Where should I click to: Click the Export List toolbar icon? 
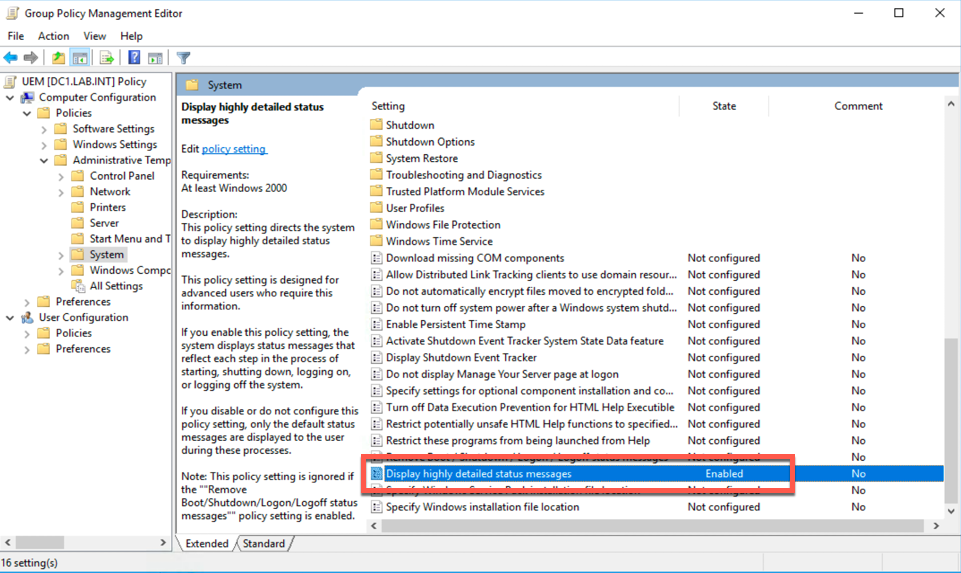click(x=107, y=58)
